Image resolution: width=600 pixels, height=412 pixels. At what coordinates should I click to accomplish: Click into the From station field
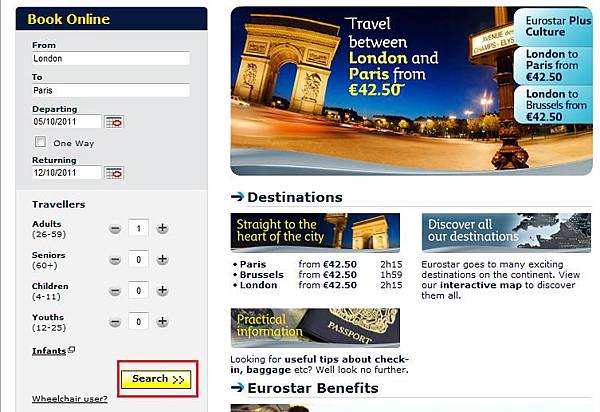click(111, 59)
